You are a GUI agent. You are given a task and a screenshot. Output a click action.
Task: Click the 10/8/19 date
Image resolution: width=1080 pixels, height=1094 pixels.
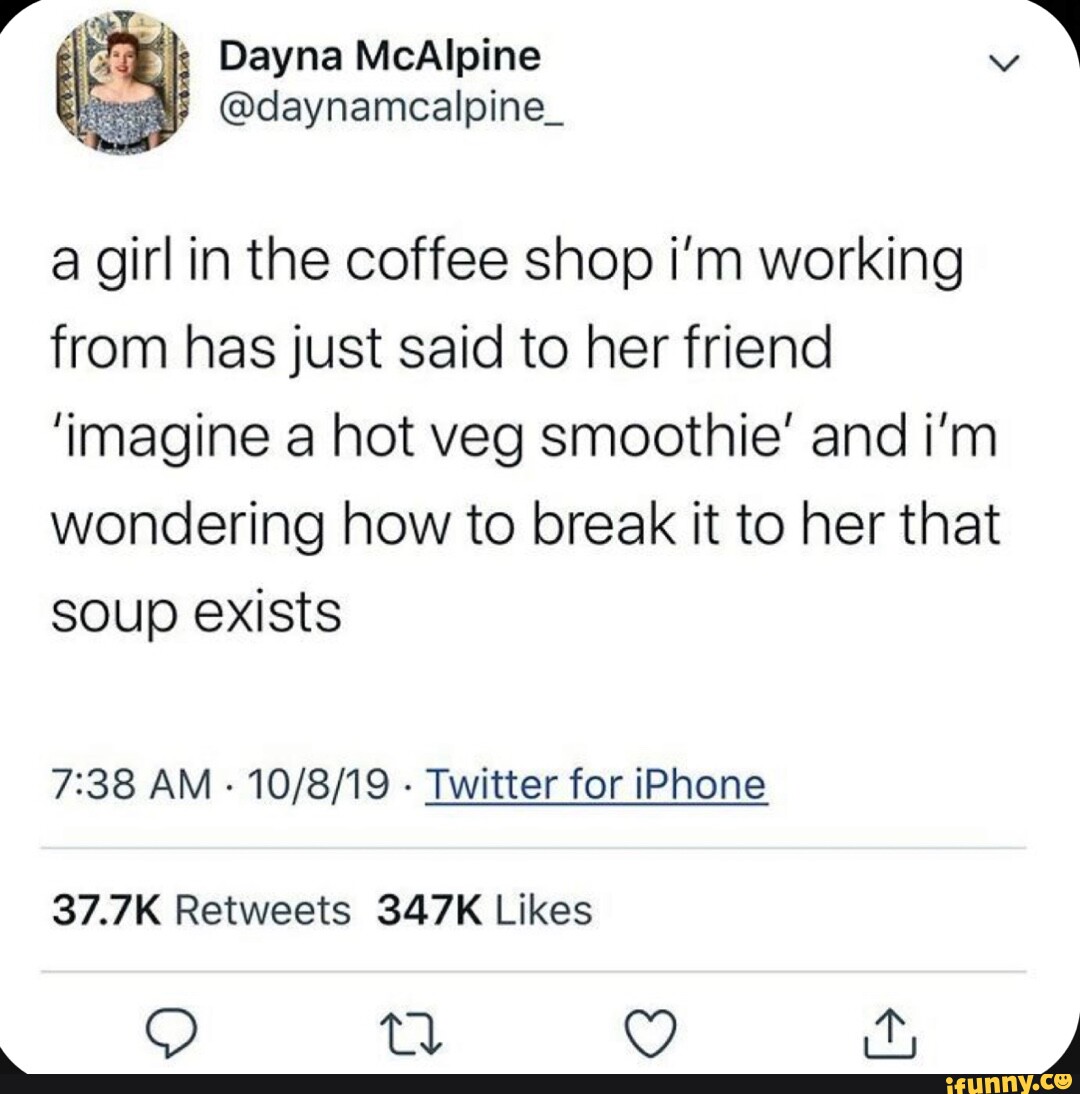pos(317,784)
